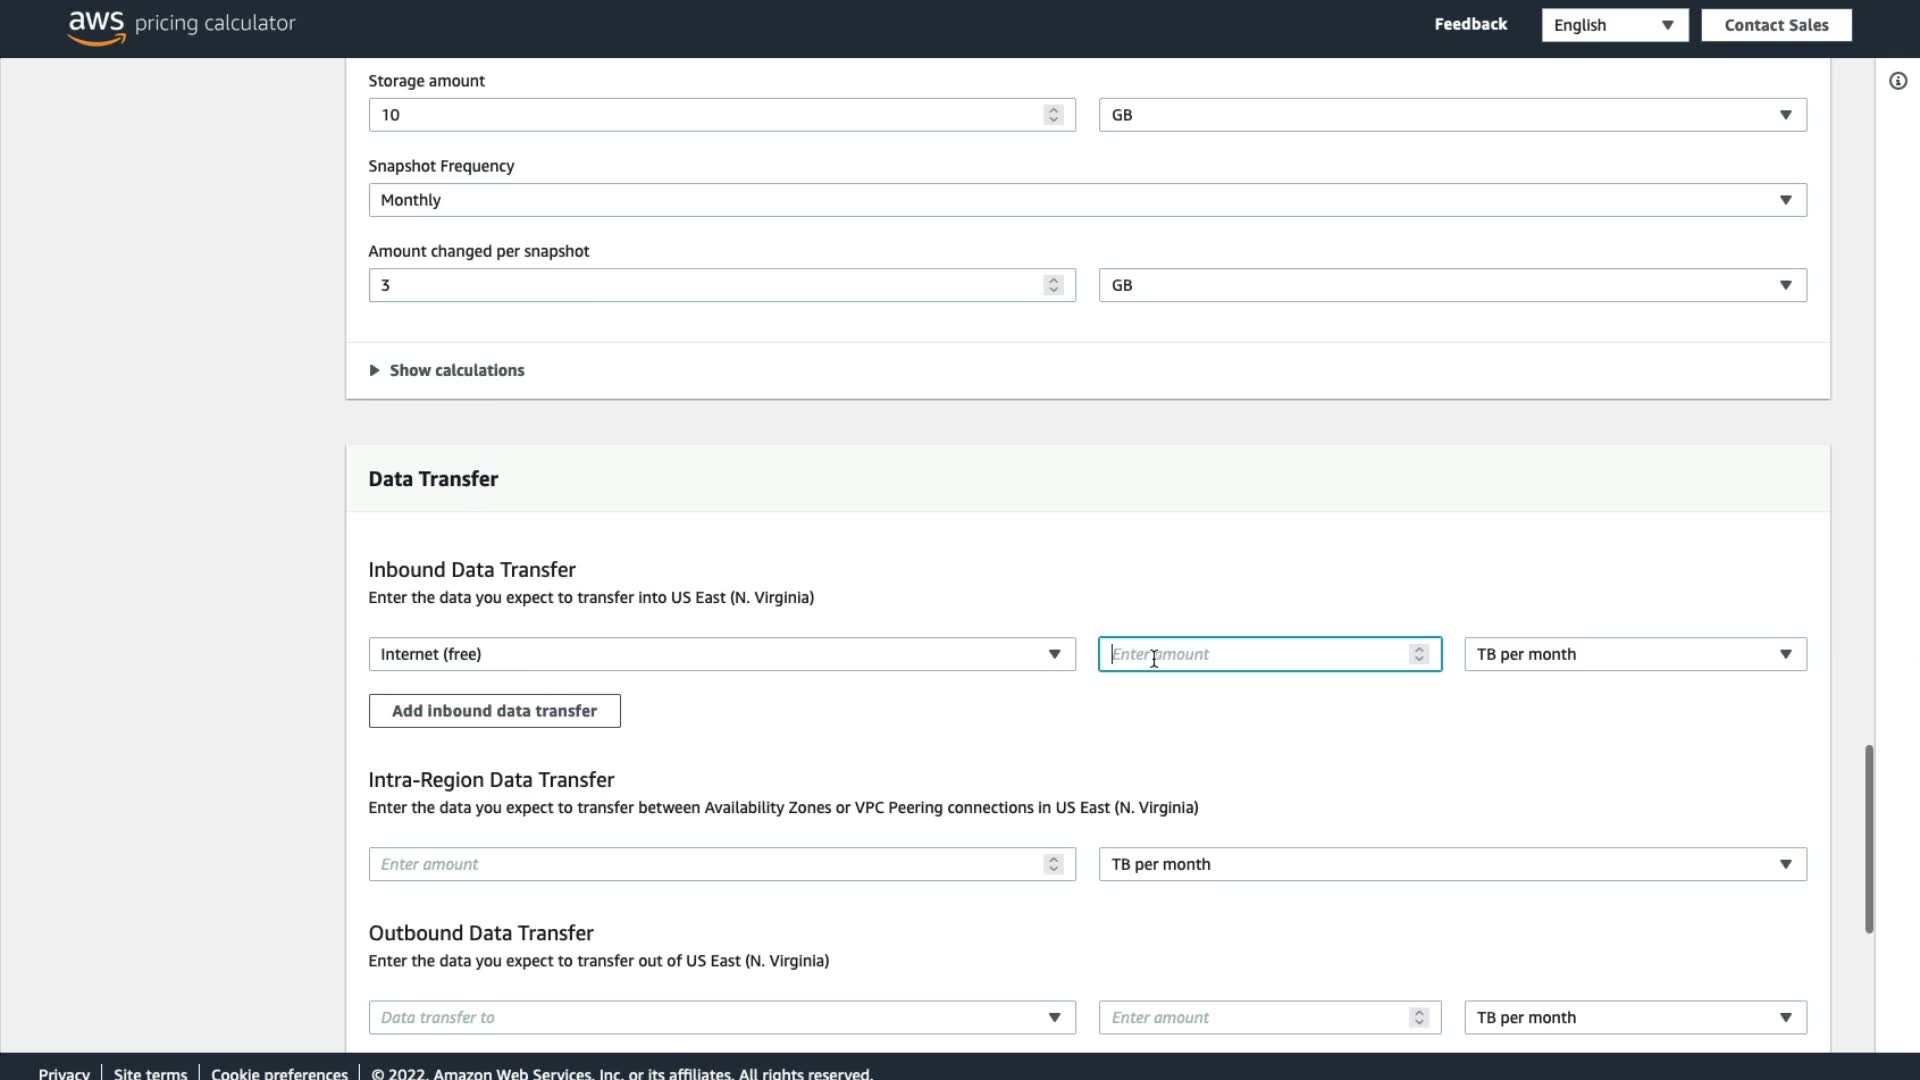The height and width of the screenshot is (1080, 1920).
Task: Click the AWS pricing calculator logo
Action: click(x=181, y=25)
